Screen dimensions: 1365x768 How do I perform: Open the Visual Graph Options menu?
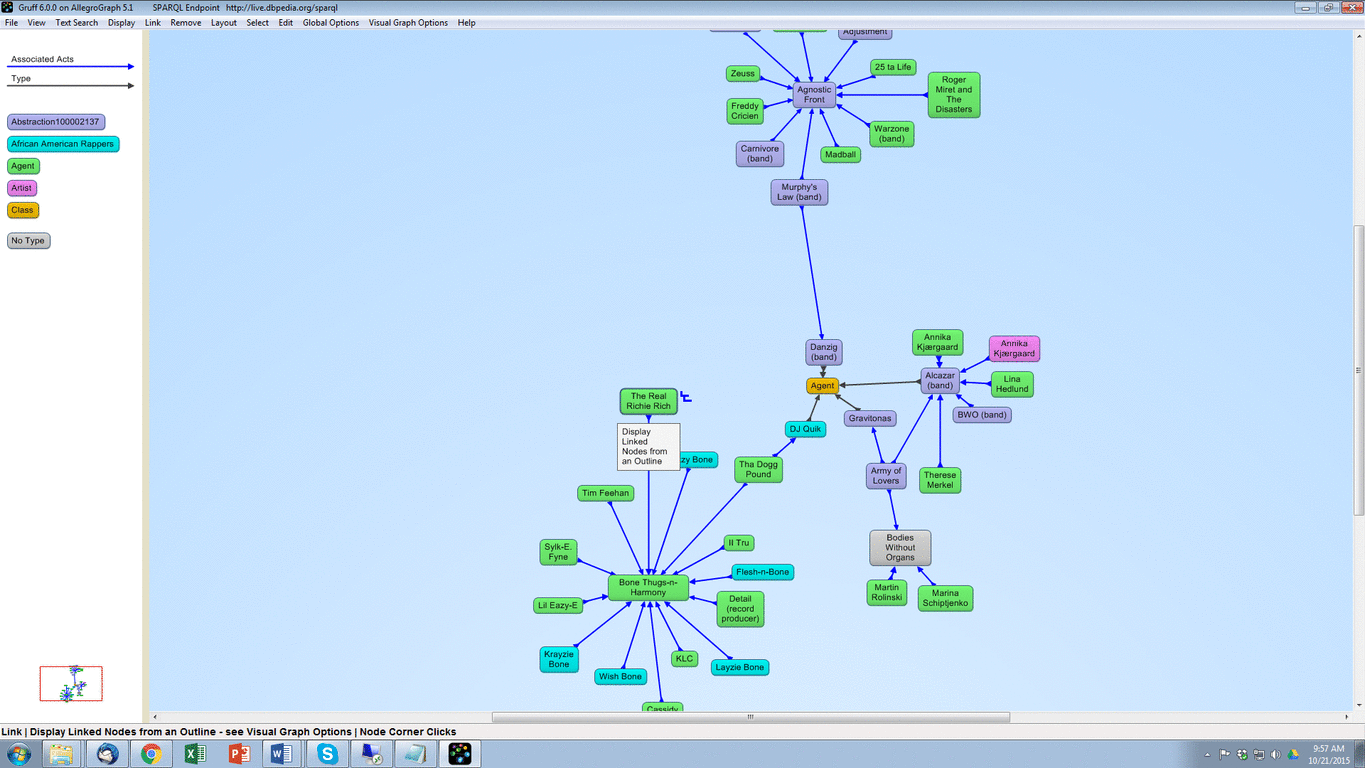coord(408,22)
